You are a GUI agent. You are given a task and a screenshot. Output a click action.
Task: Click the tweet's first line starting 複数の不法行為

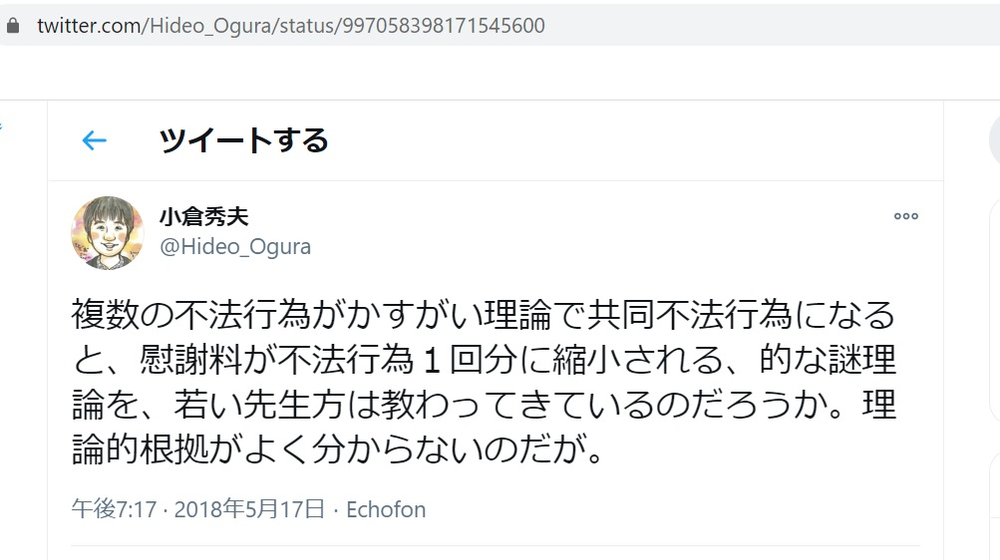pos(483,314)
